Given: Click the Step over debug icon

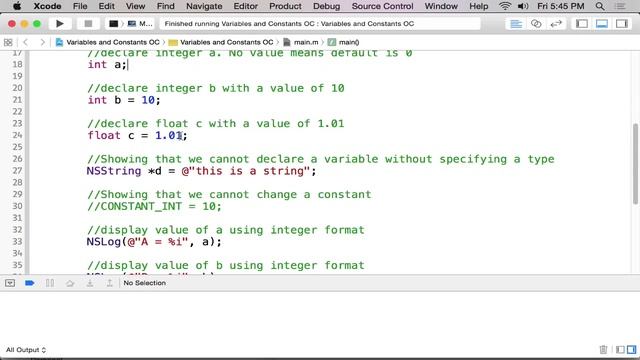Looking at the screenshot, I should [x=70, y=283].
